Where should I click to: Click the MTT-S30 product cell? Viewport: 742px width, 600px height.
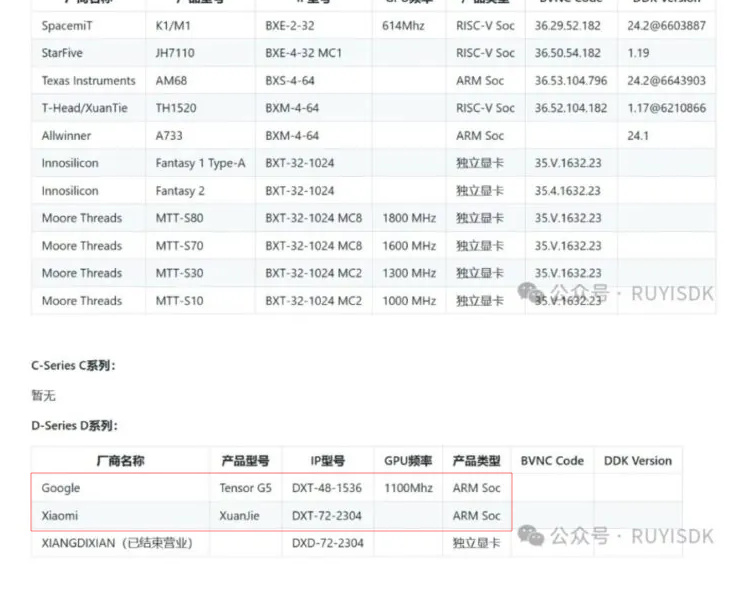pos(179,274)
